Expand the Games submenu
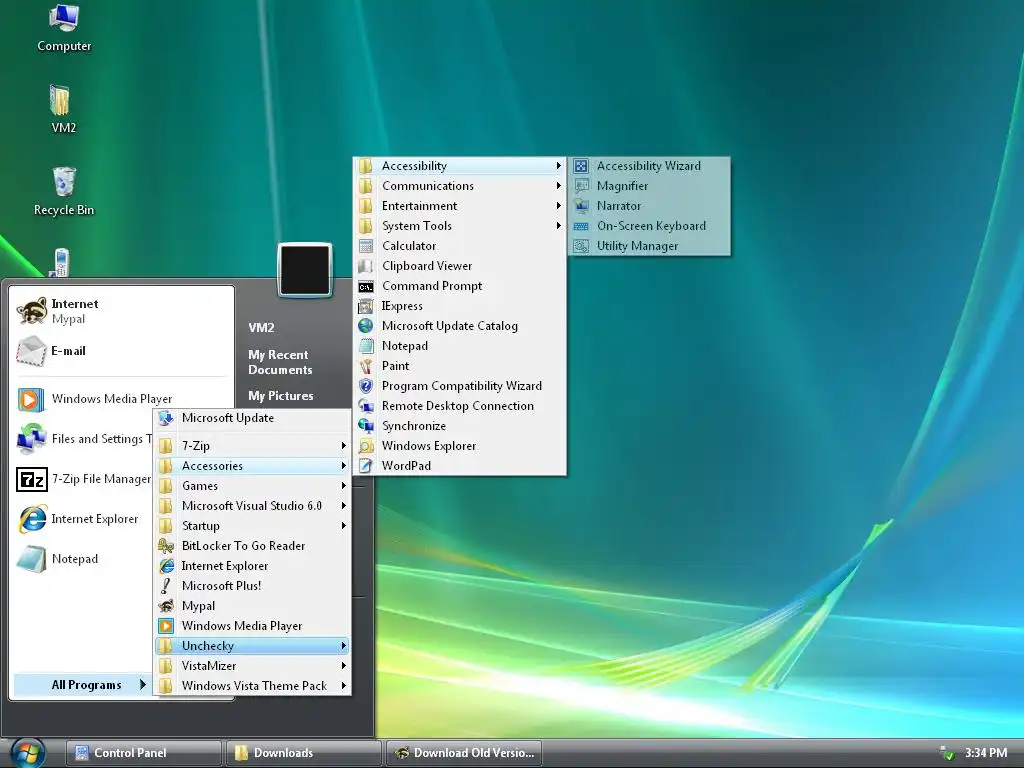The height and width of the screenshot is (768, 1024). point(253,486)
